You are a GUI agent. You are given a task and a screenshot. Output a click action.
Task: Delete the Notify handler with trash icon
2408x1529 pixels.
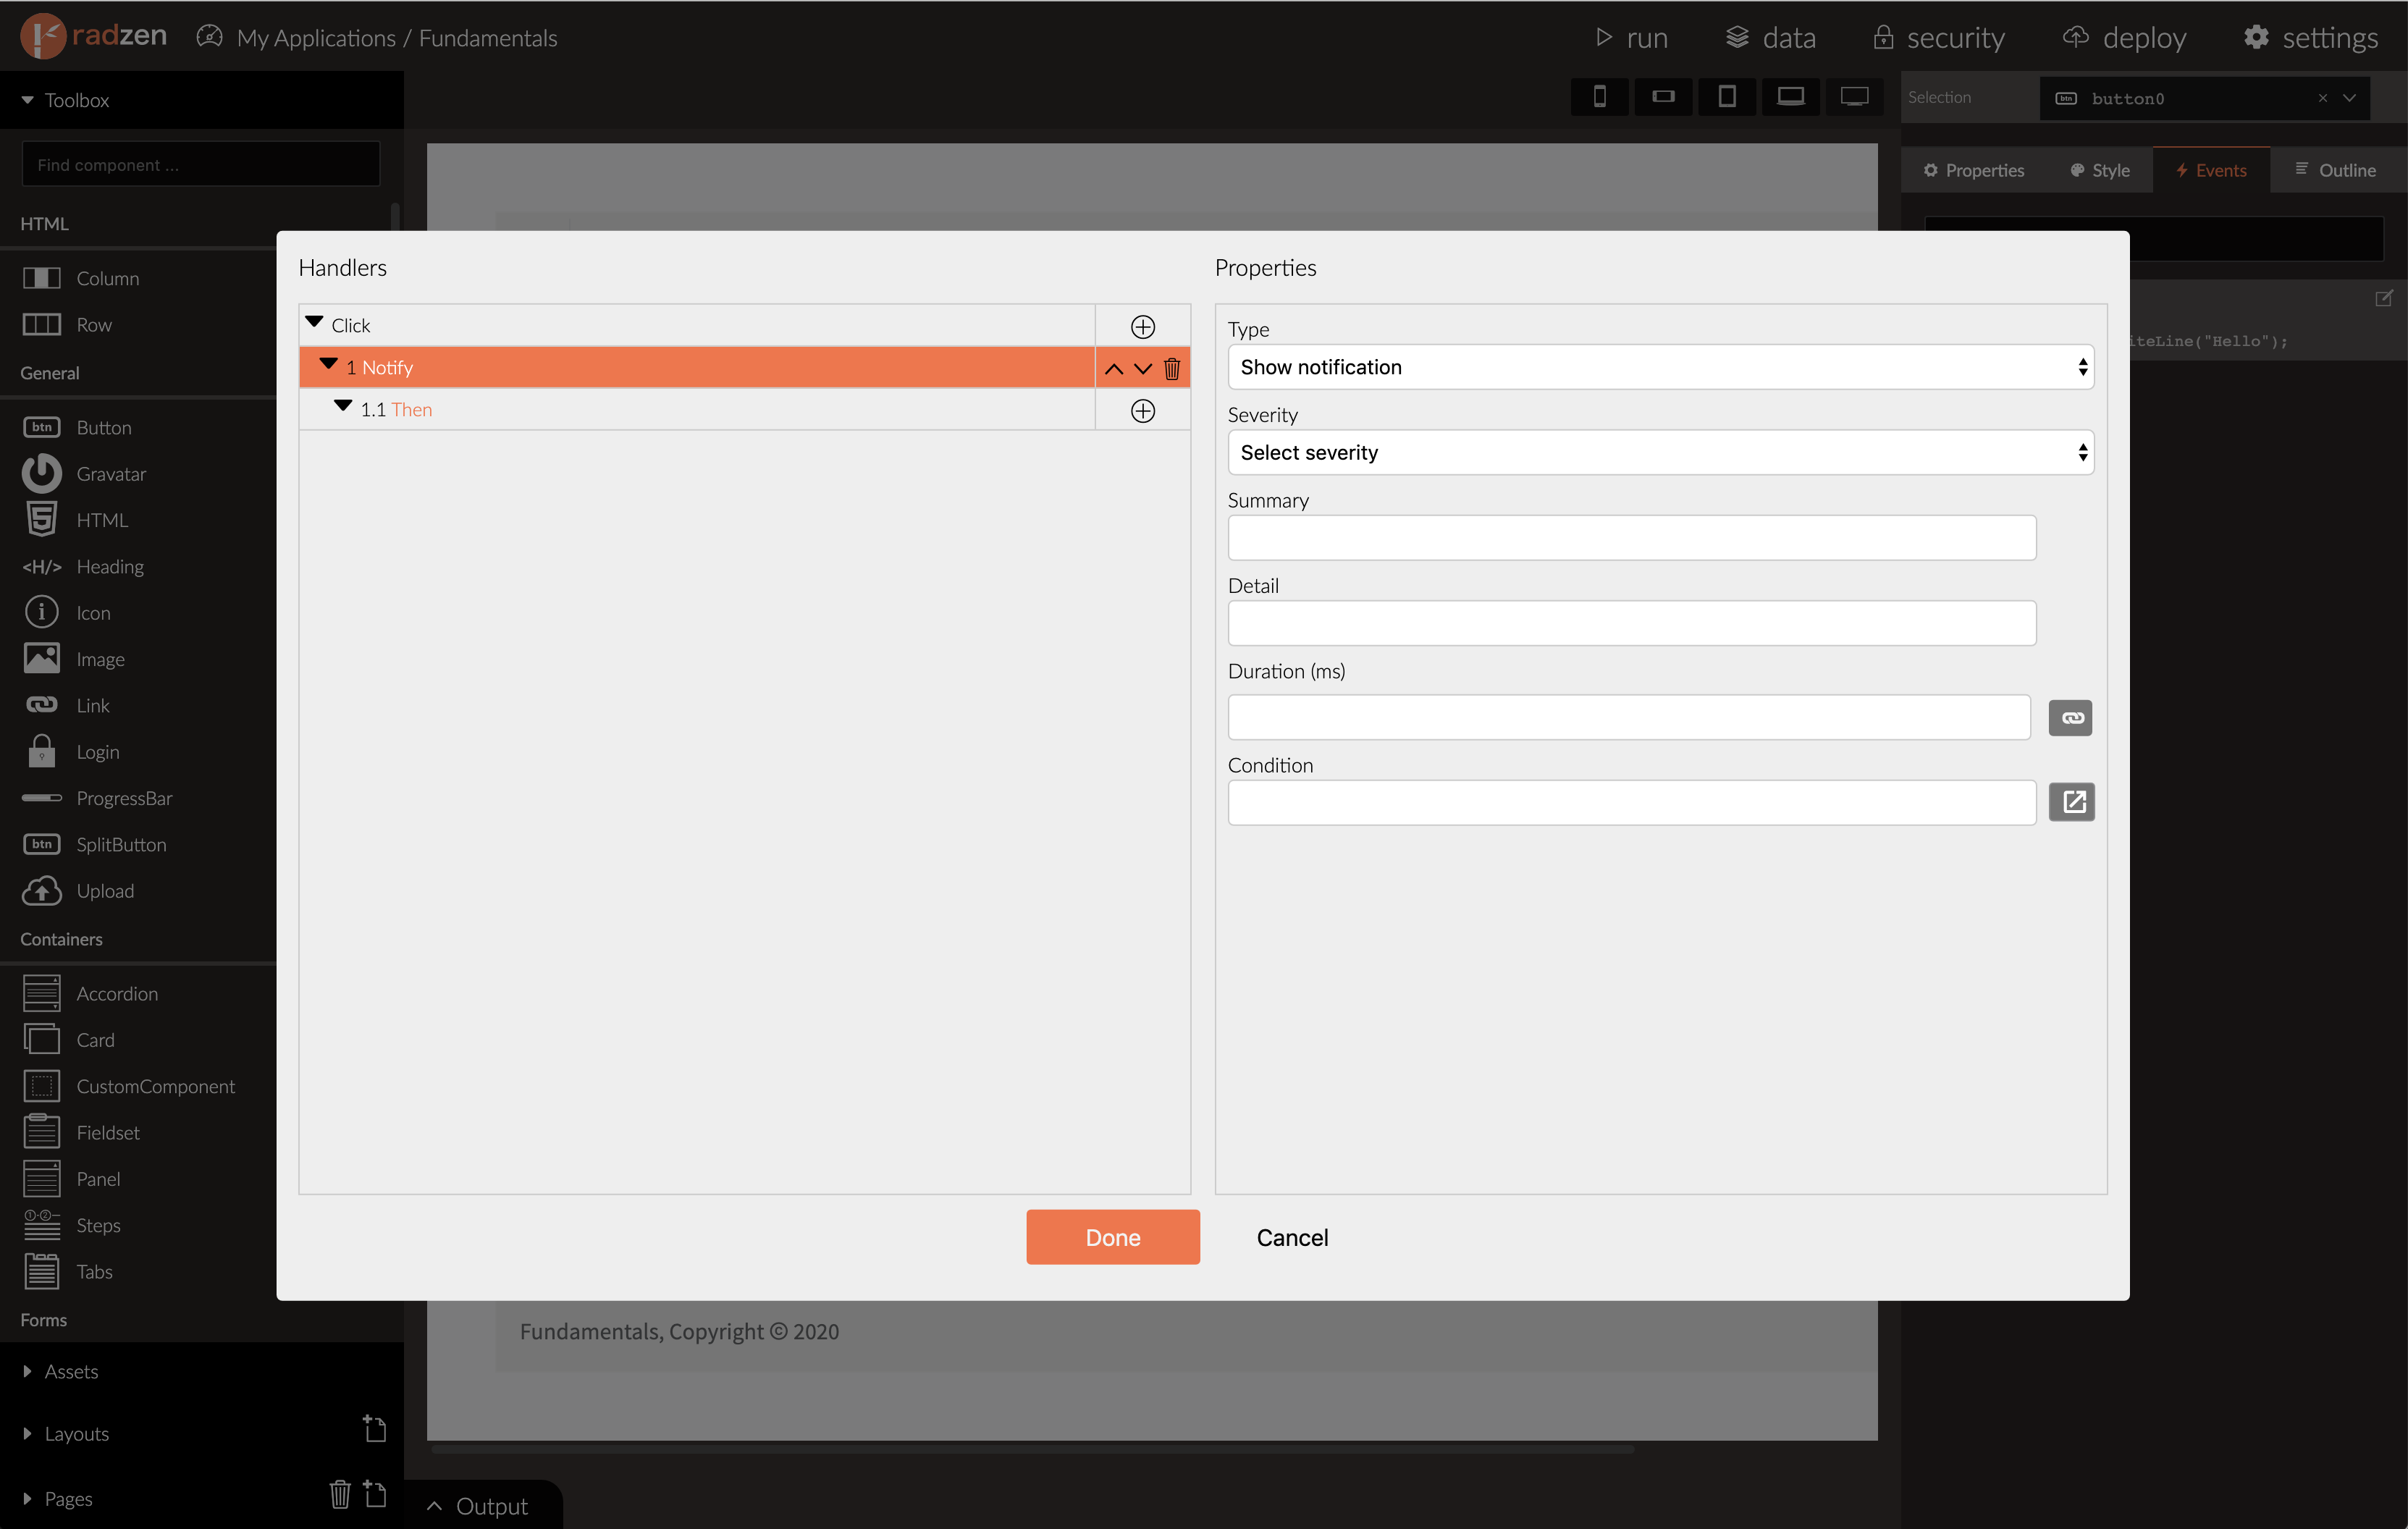pos(1172,368)
